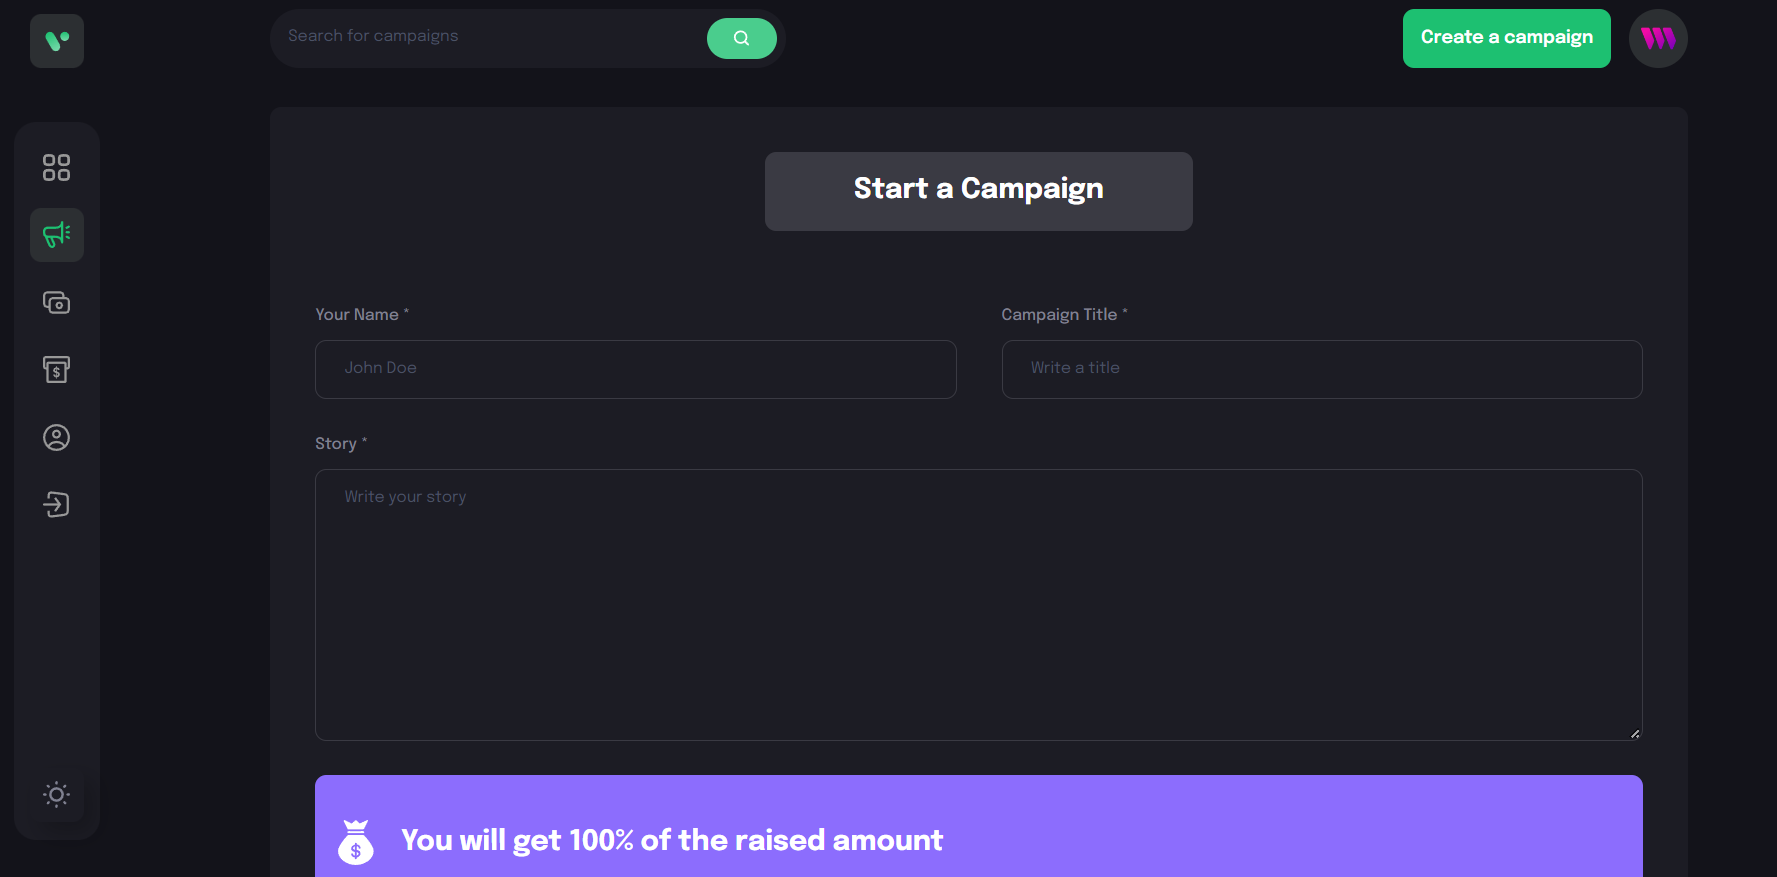Open the payment icon in sidebar

coord(57,302)
